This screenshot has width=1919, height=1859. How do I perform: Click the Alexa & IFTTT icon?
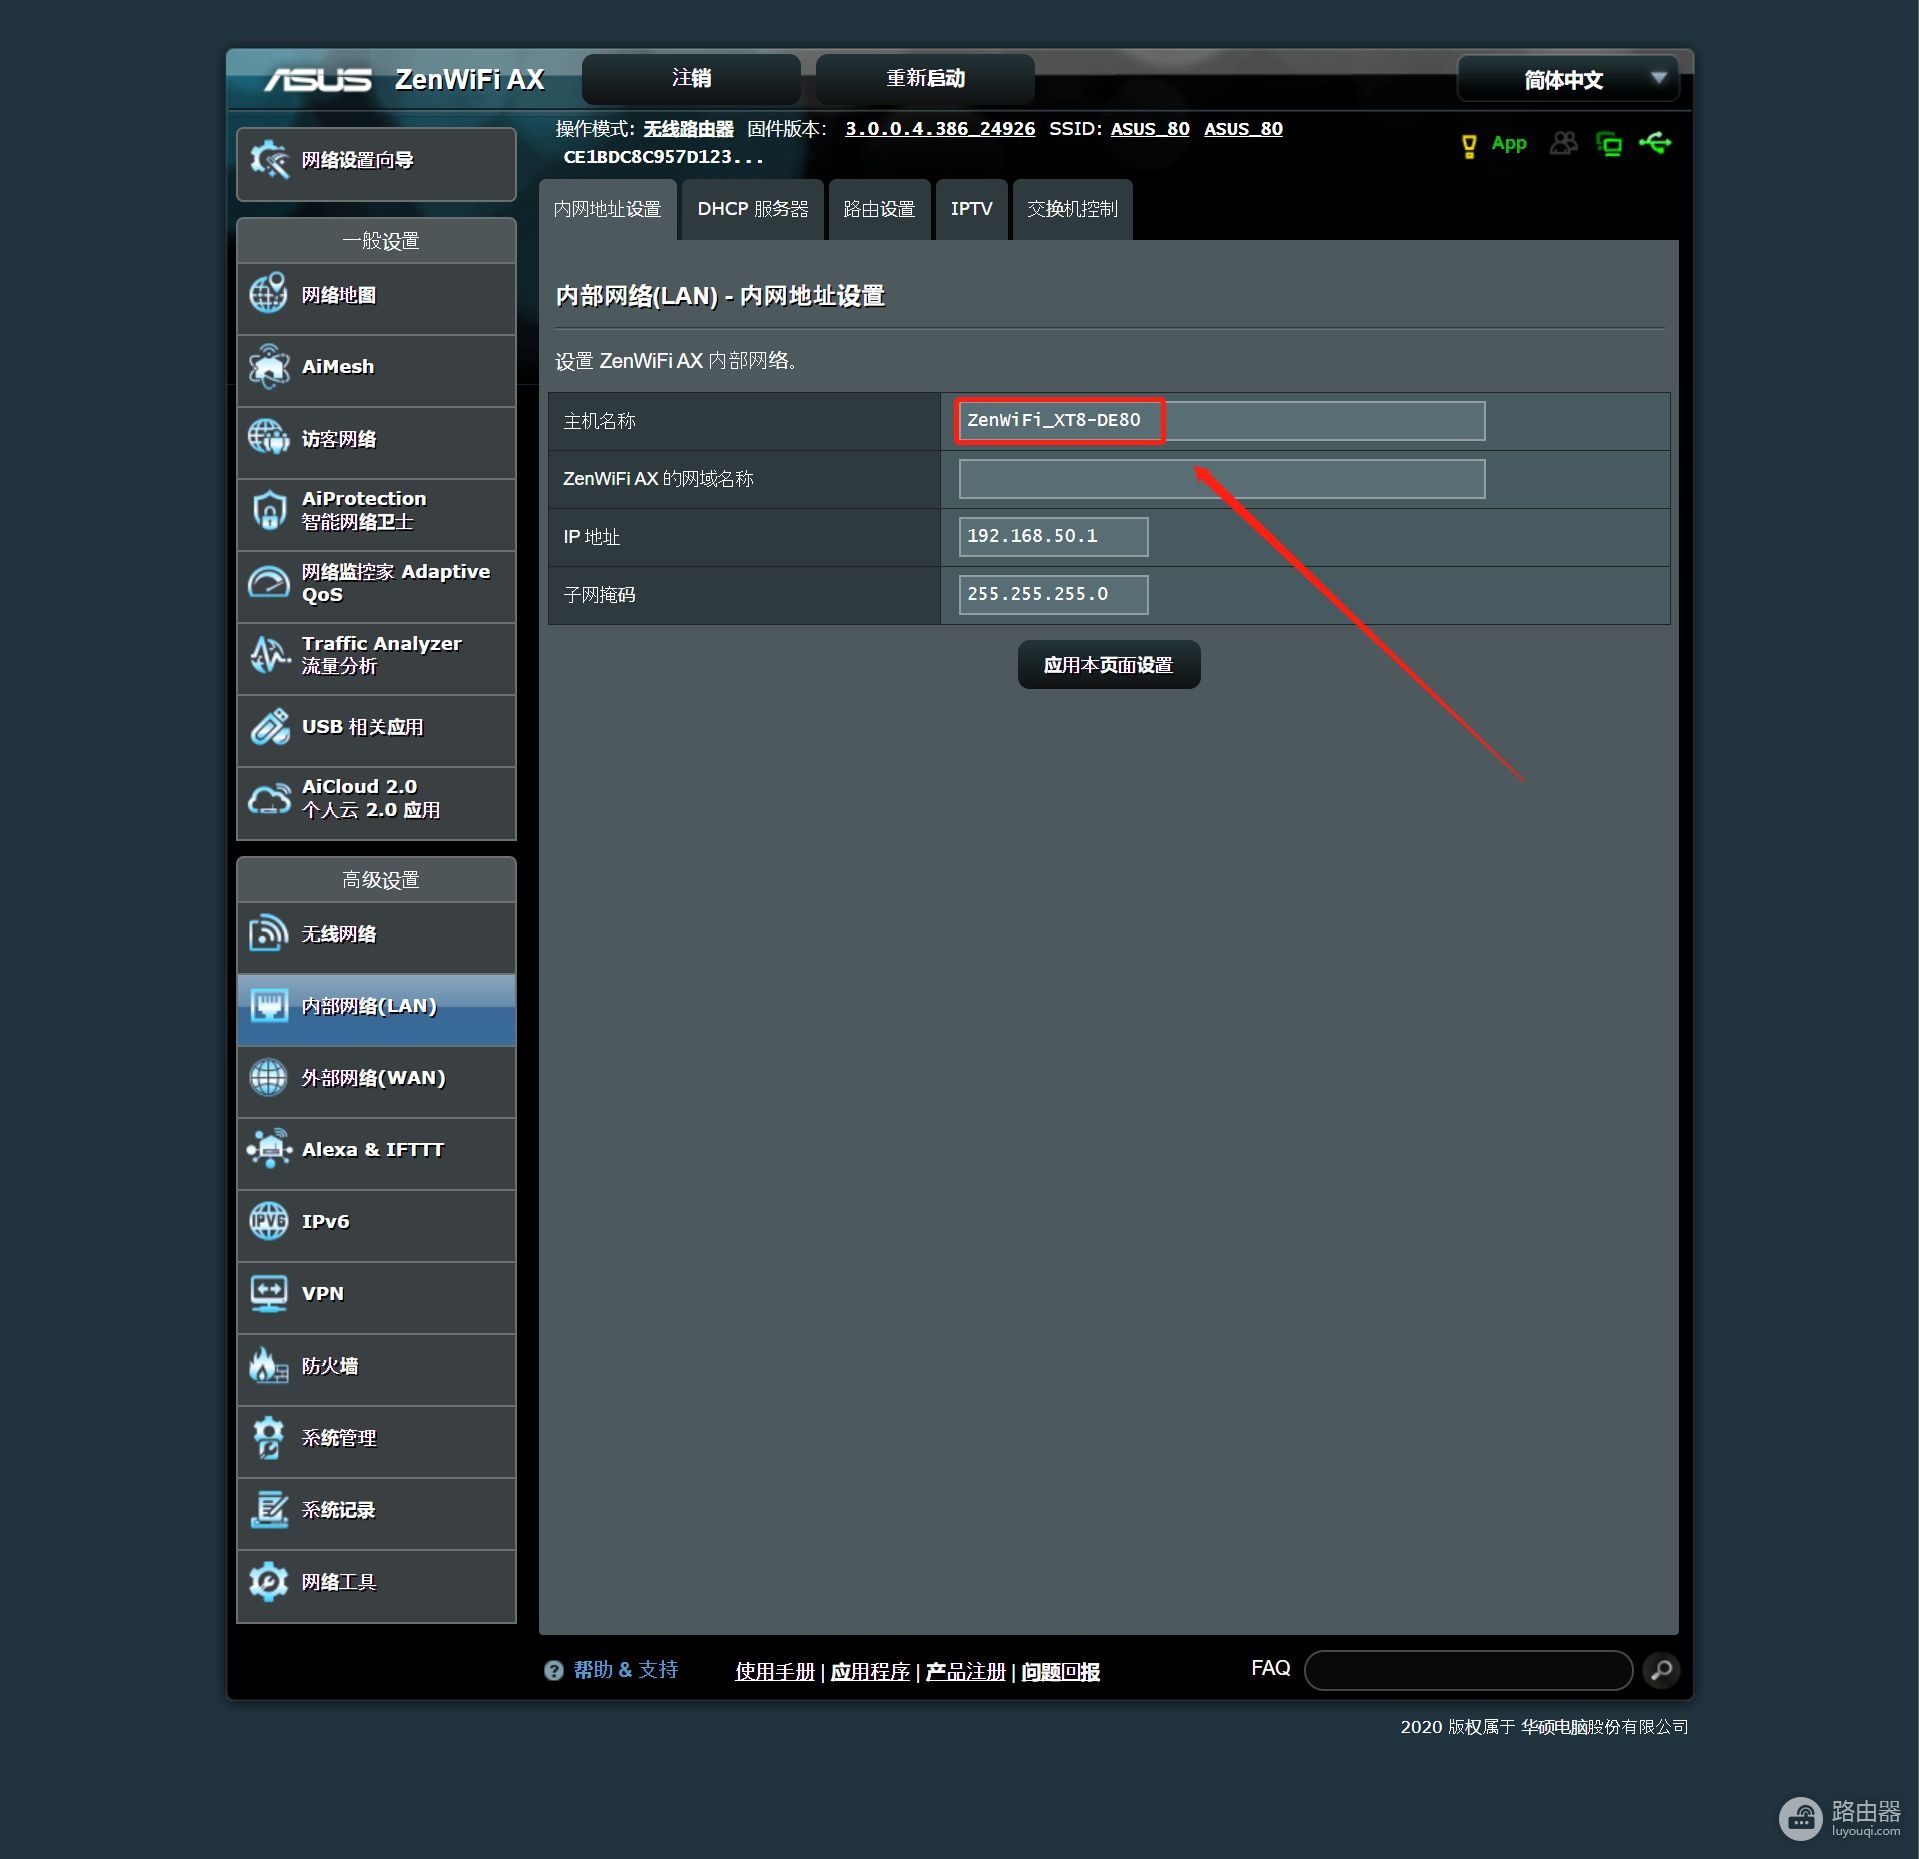(268, 1149)
